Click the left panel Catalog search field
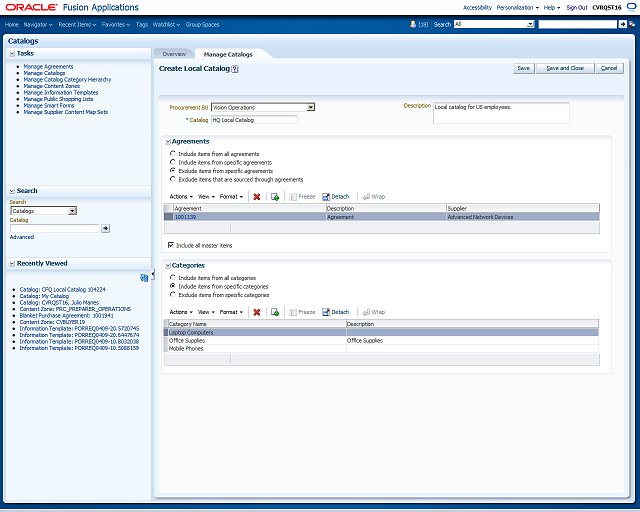The image size is (640, 512). point(55,228)
